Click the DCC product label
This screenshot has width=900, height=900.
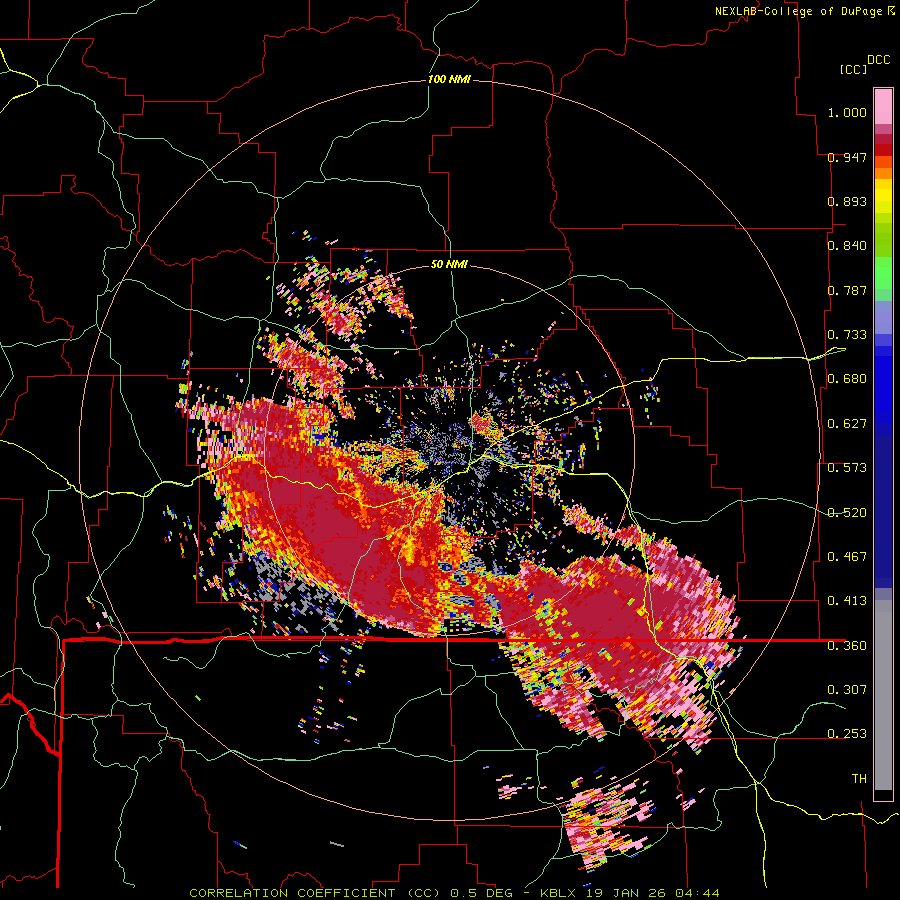click(879, 60)
